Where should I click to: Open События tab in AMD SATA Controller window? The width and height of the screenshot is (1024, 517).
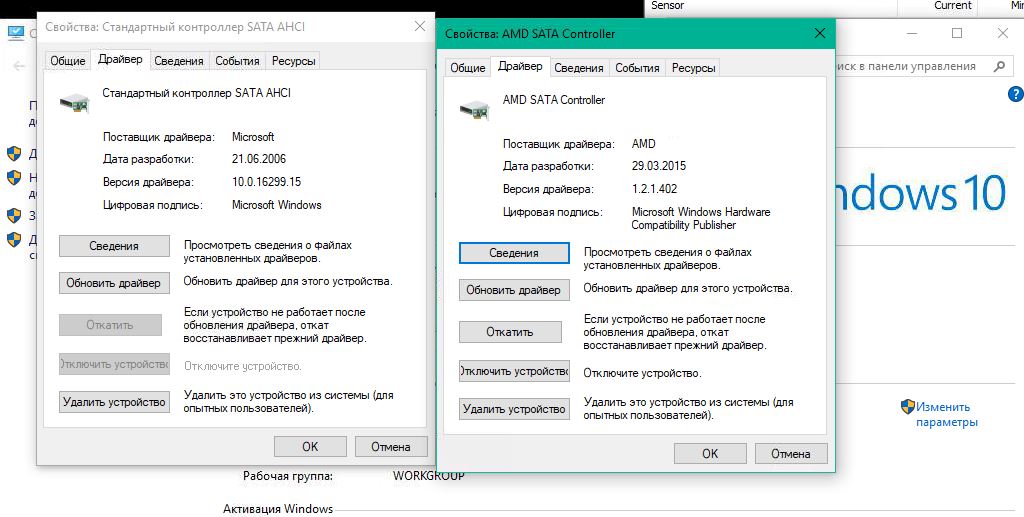637,67
